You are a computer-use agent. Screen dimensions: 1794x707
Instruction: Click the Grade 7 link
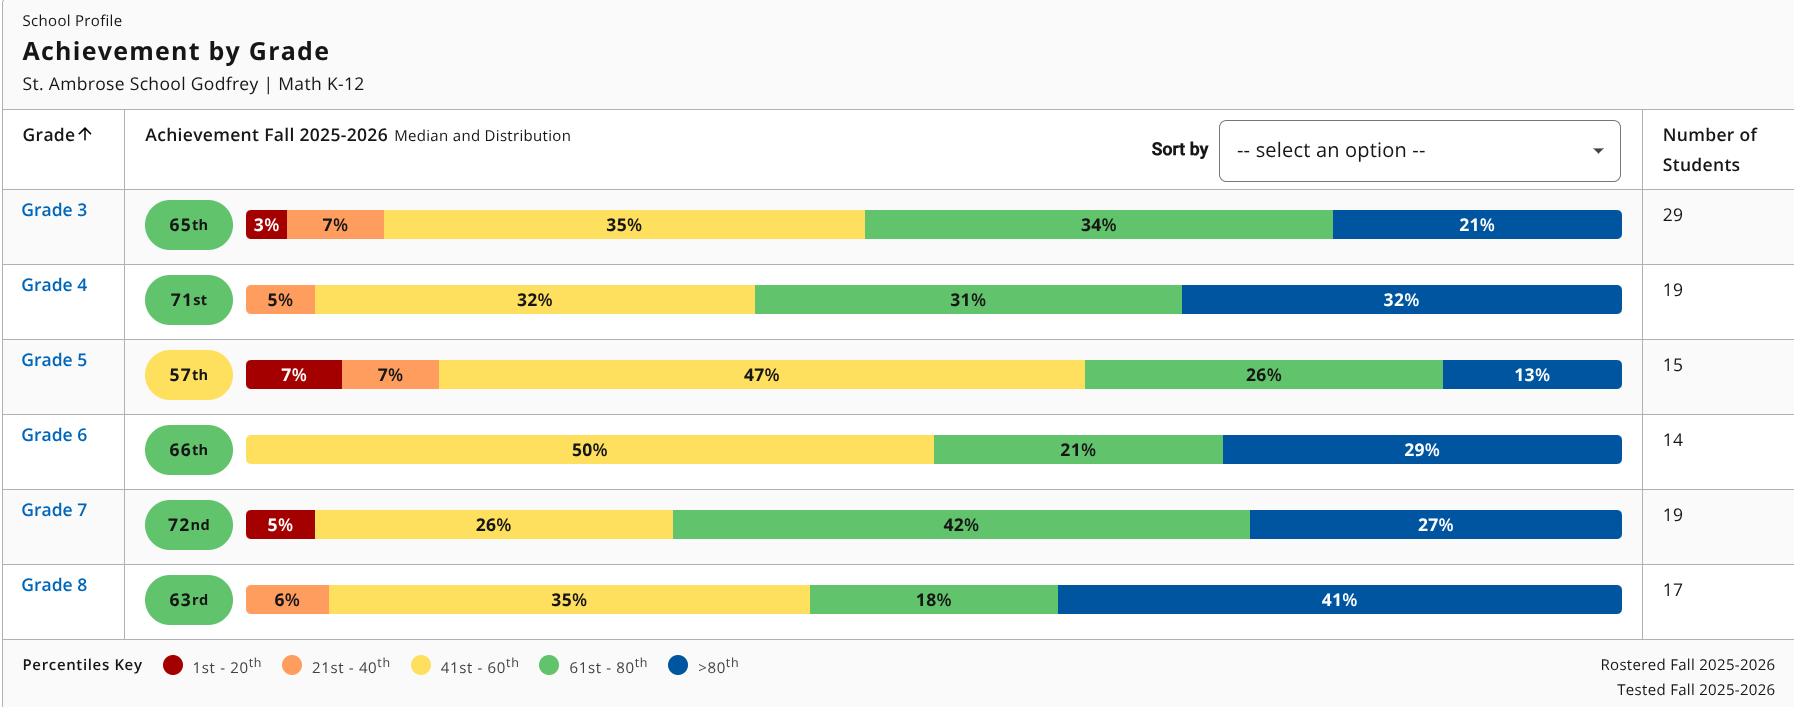click(54, 510)
